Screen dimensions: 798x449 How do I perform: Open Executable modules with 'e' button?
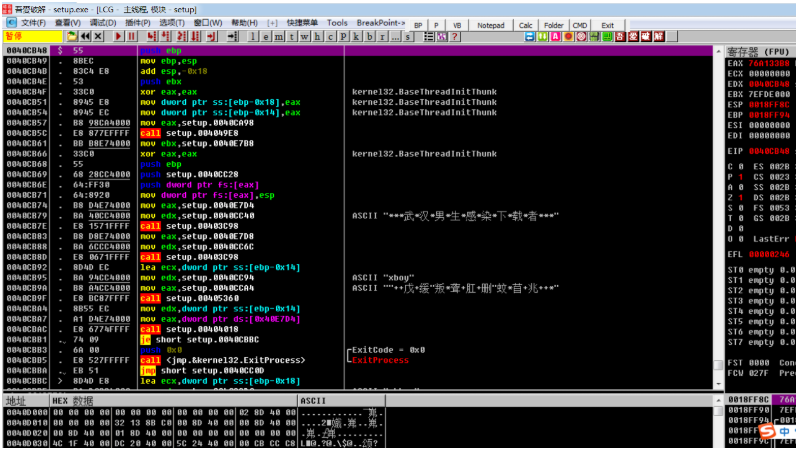pos(266,37)
